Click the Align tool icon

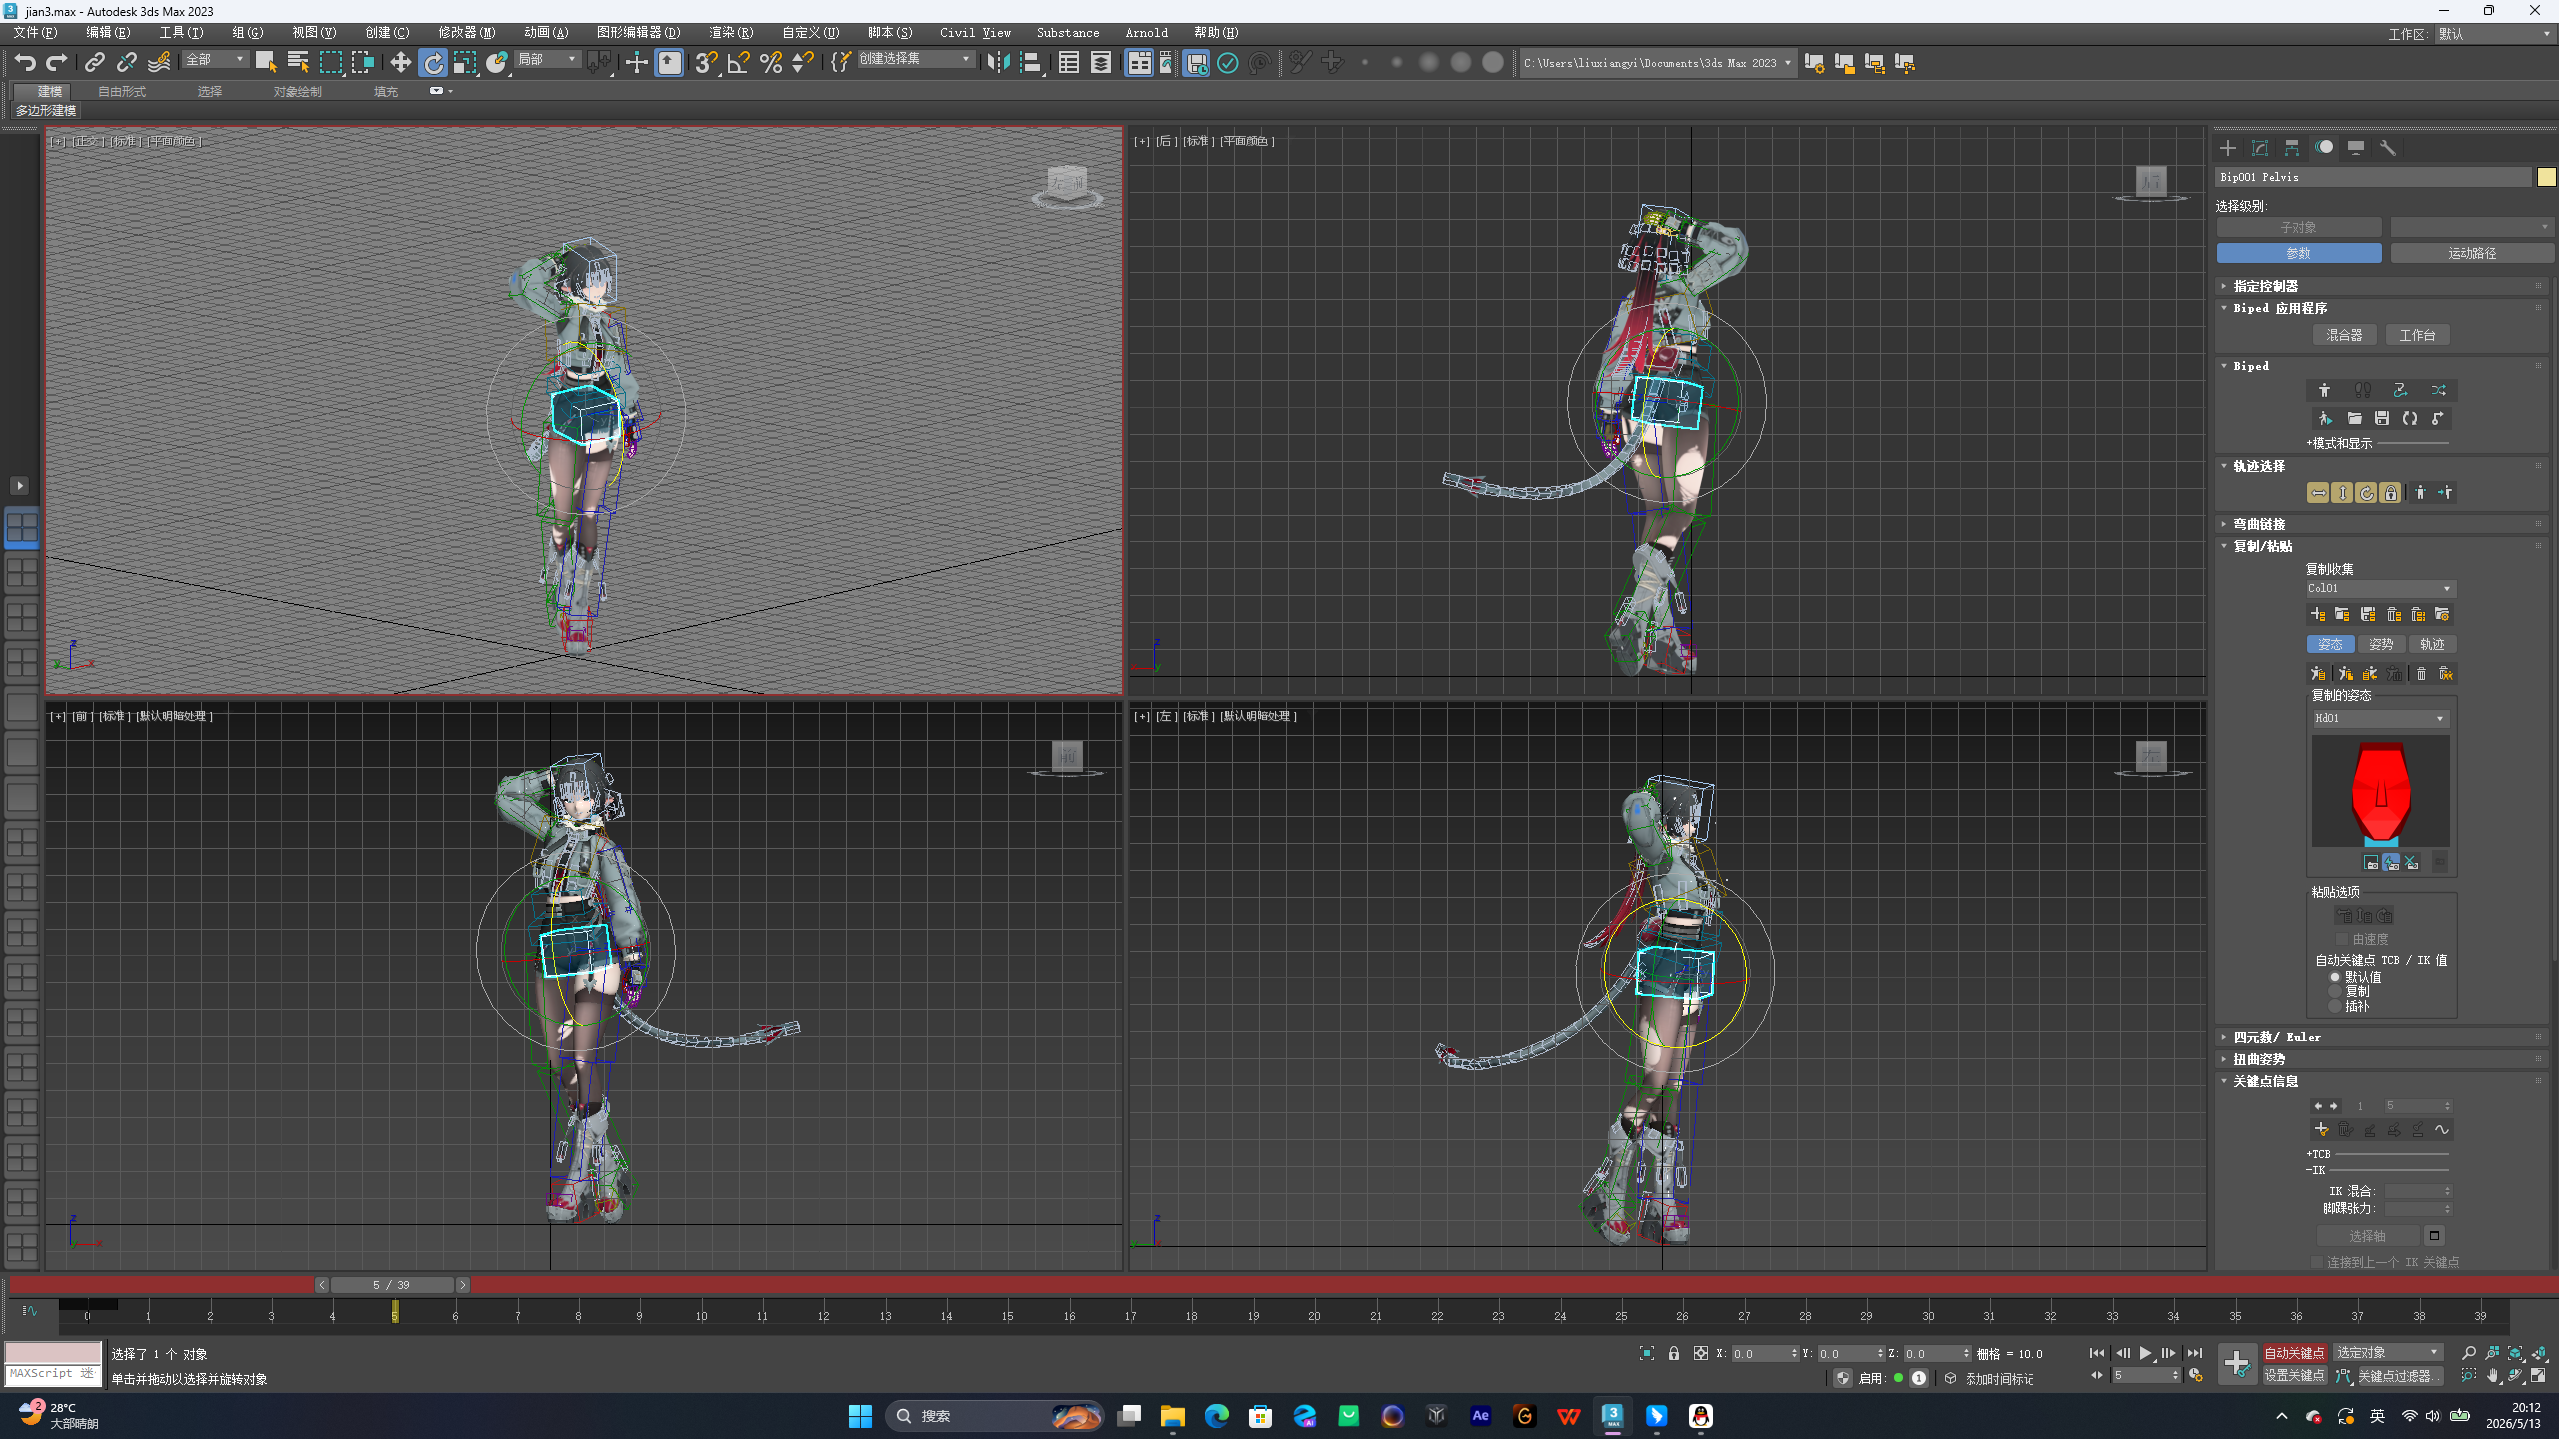pyautogui.click(x=1031, y=63)
